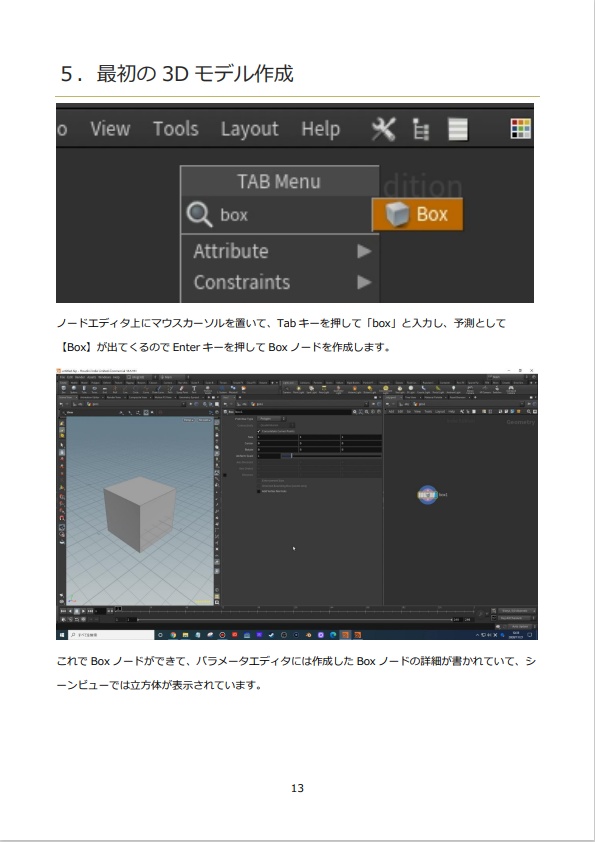Toggle Consolidate Corner Points checkbox

[x=258, y=431]
